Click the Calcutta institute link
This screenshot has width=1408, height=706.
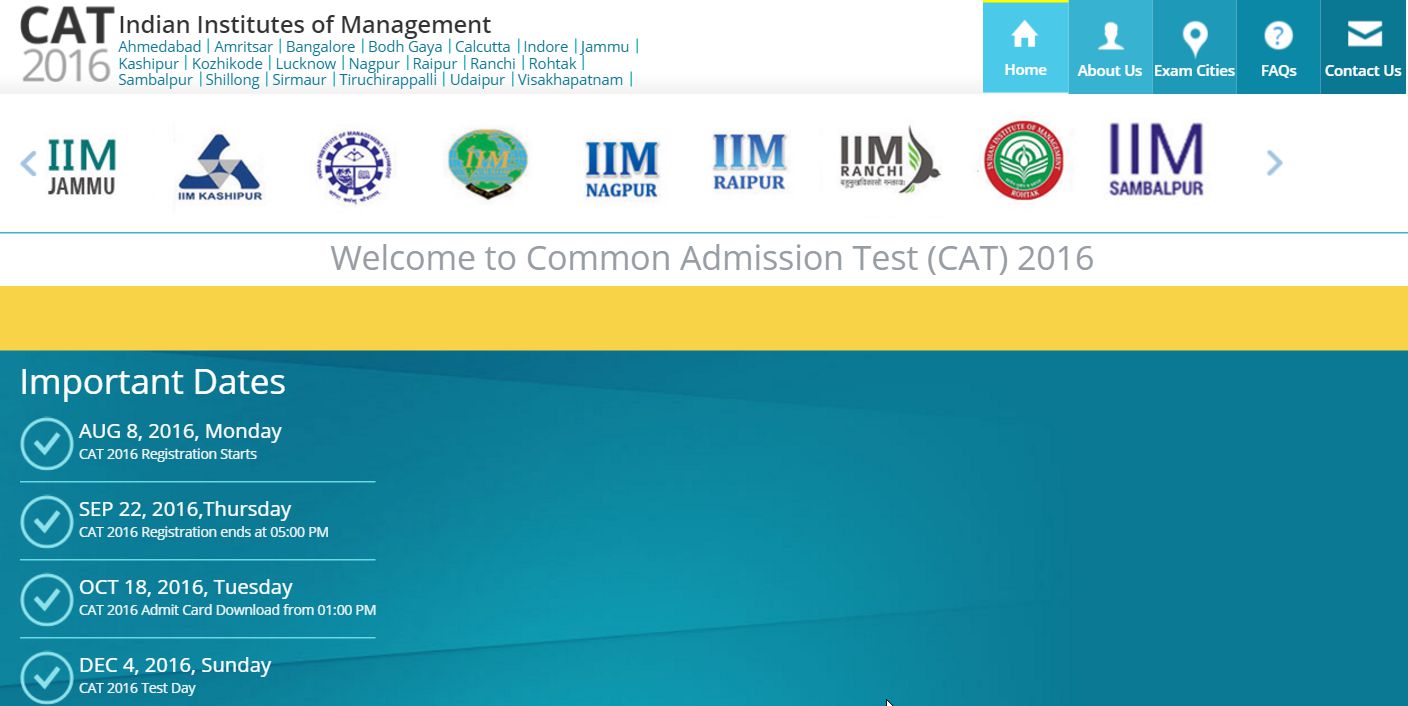tap(483, 47)
